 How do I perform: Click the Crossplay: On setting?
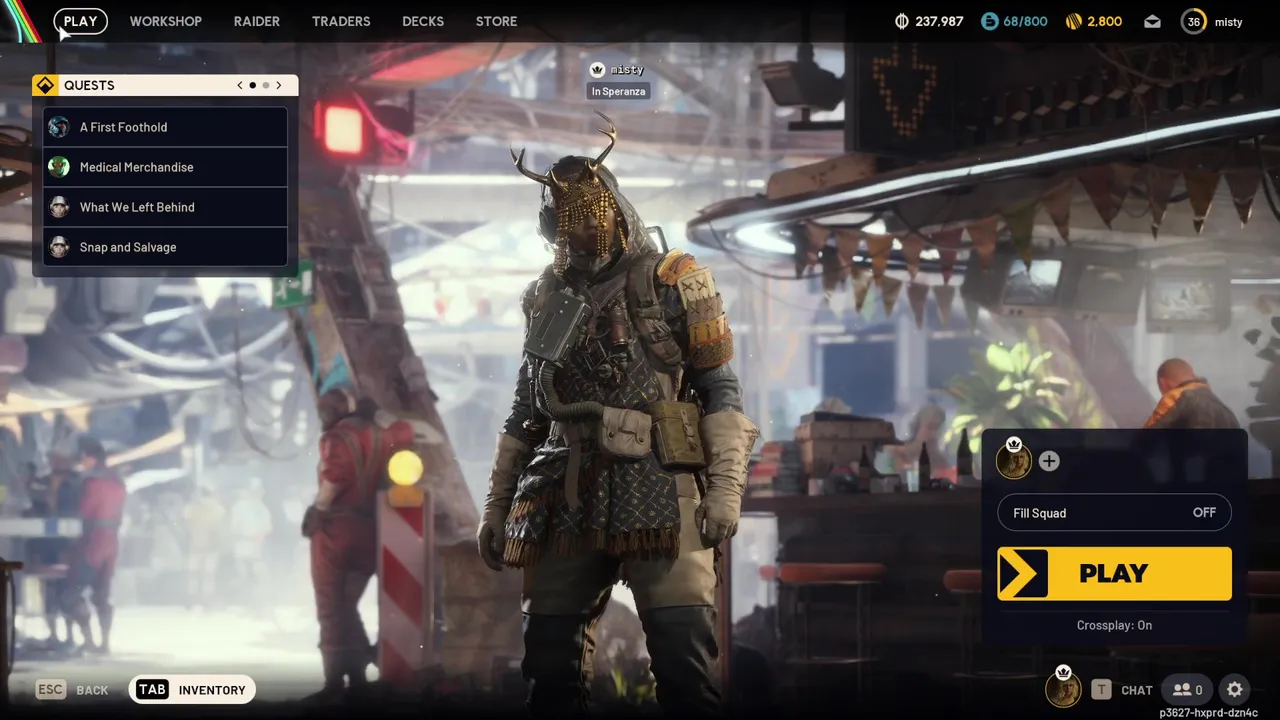(x=1114, y=625)
